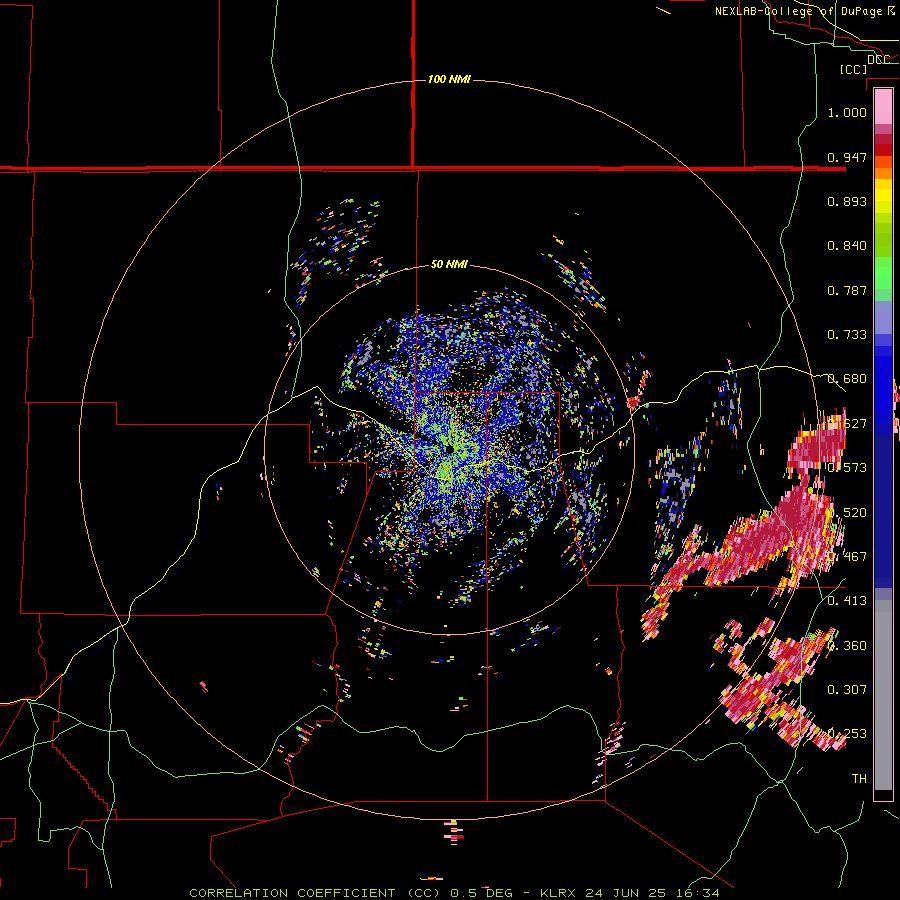900x900 pixels.
Task: Select the 0.307 legend value
Action: tap(847, 689)
